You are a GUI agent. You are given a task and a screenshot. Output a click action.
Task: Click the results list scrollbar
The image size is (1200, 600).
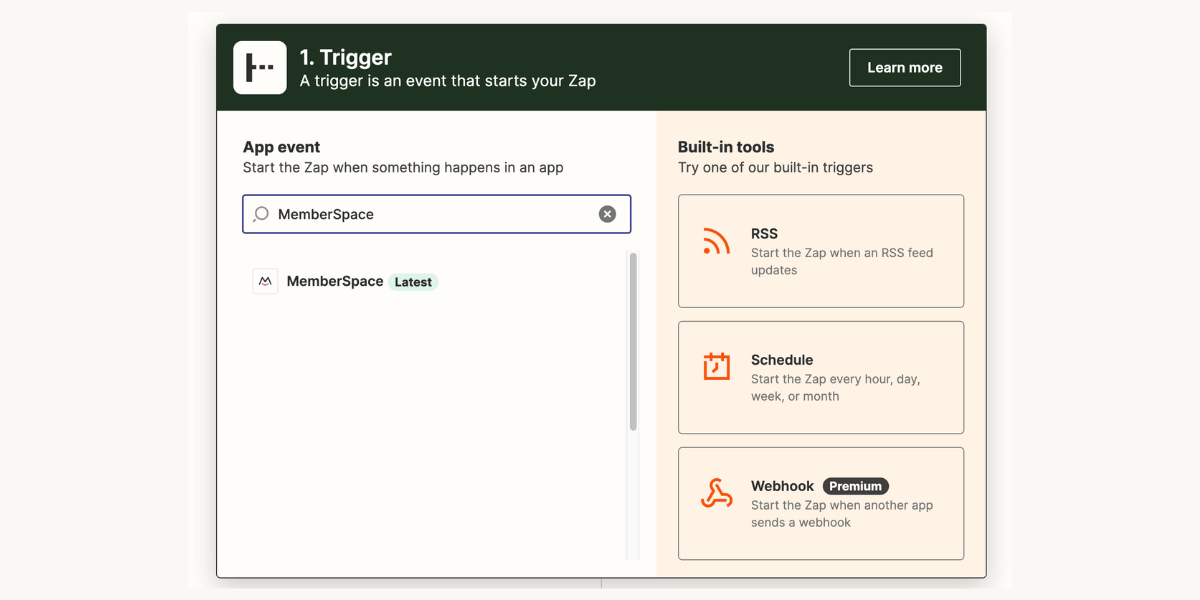click(633, 342)
